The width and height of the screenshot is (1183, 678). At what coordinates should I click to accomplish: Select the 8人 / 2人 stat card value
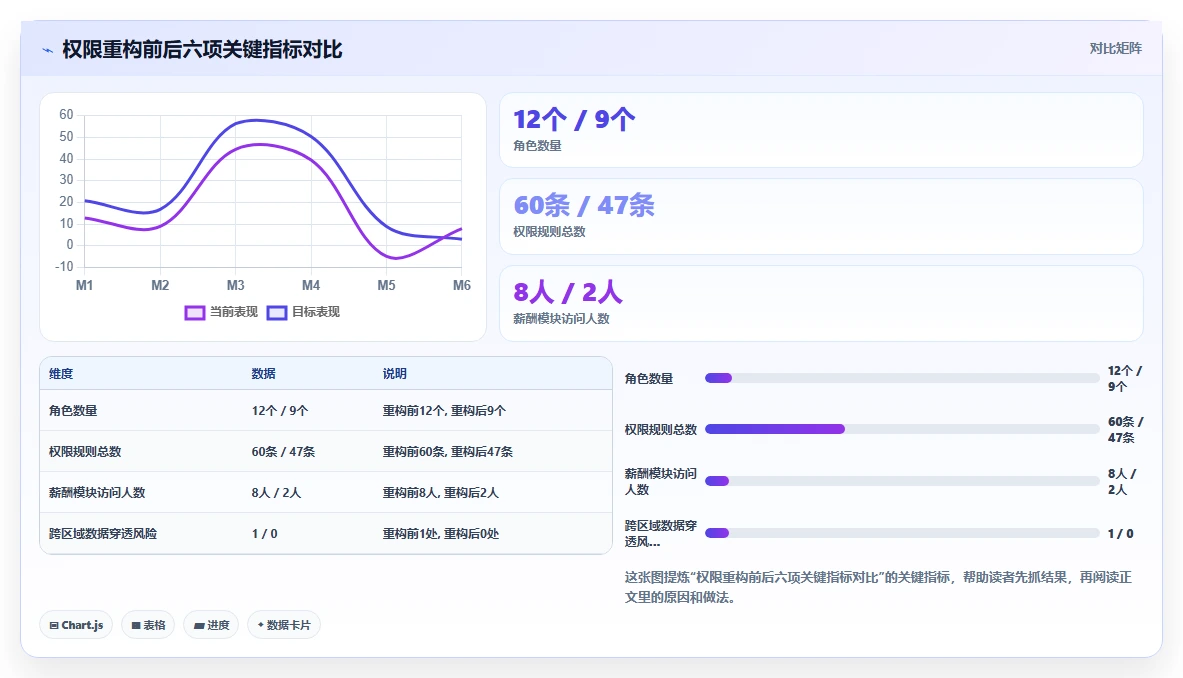click(567, 292)
